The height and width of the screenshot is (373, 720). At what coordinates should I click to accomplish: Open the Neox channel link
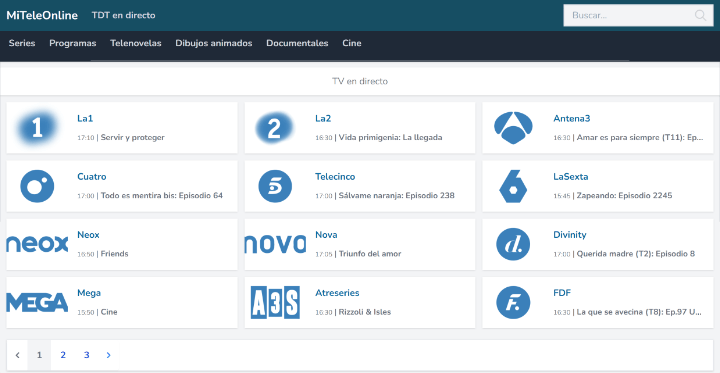pos(88,235)
